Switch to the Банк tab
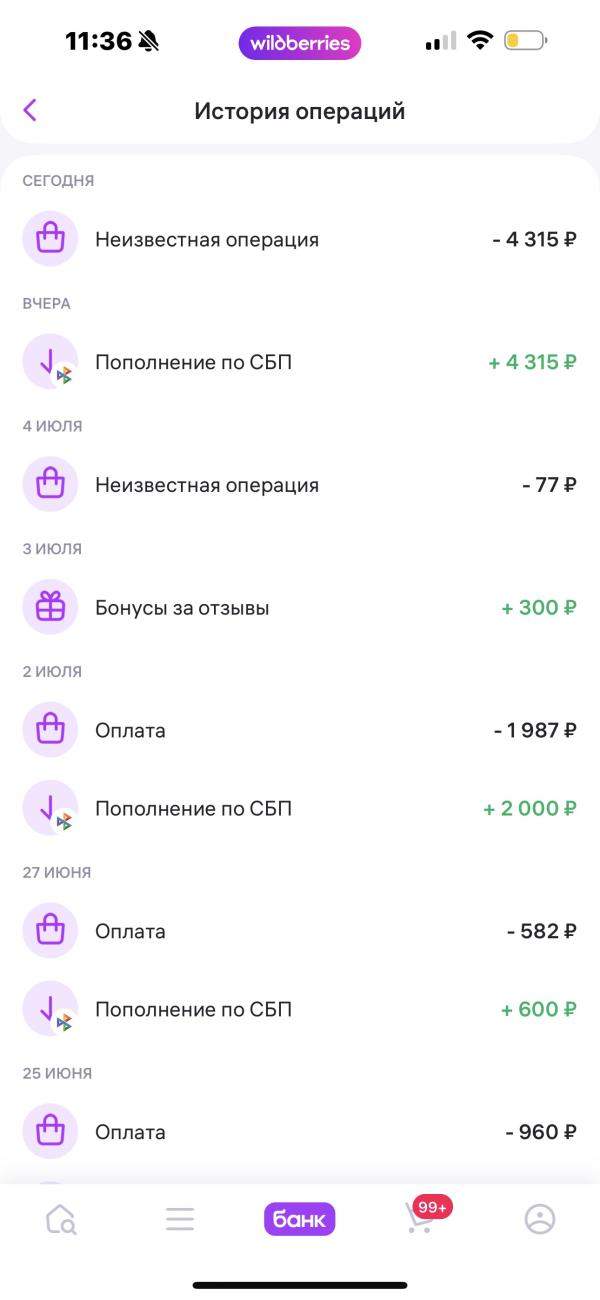The height and width of the screenshot is (1300, 600). pyautogui.click(x=300, y=1219)
